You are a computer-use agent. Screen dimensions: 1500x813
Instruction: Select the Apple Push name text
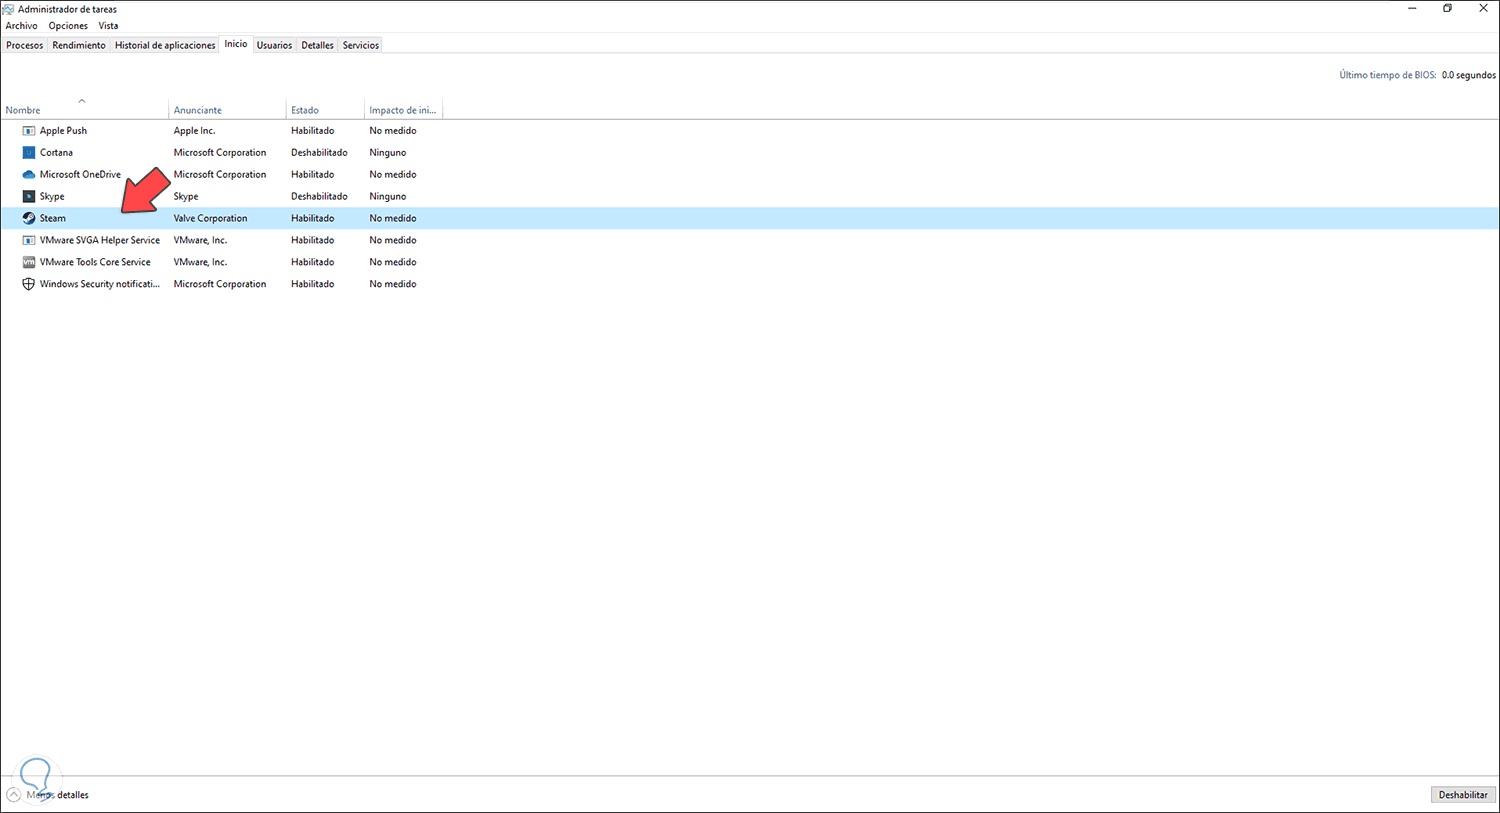[63, 131]
